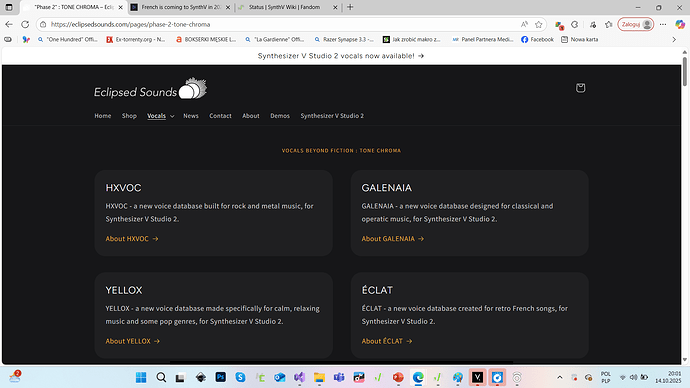Open Microsoft Teams from taskbar
Screen dimensions: 690x388
pyautogui.click(x=339, y=377)
